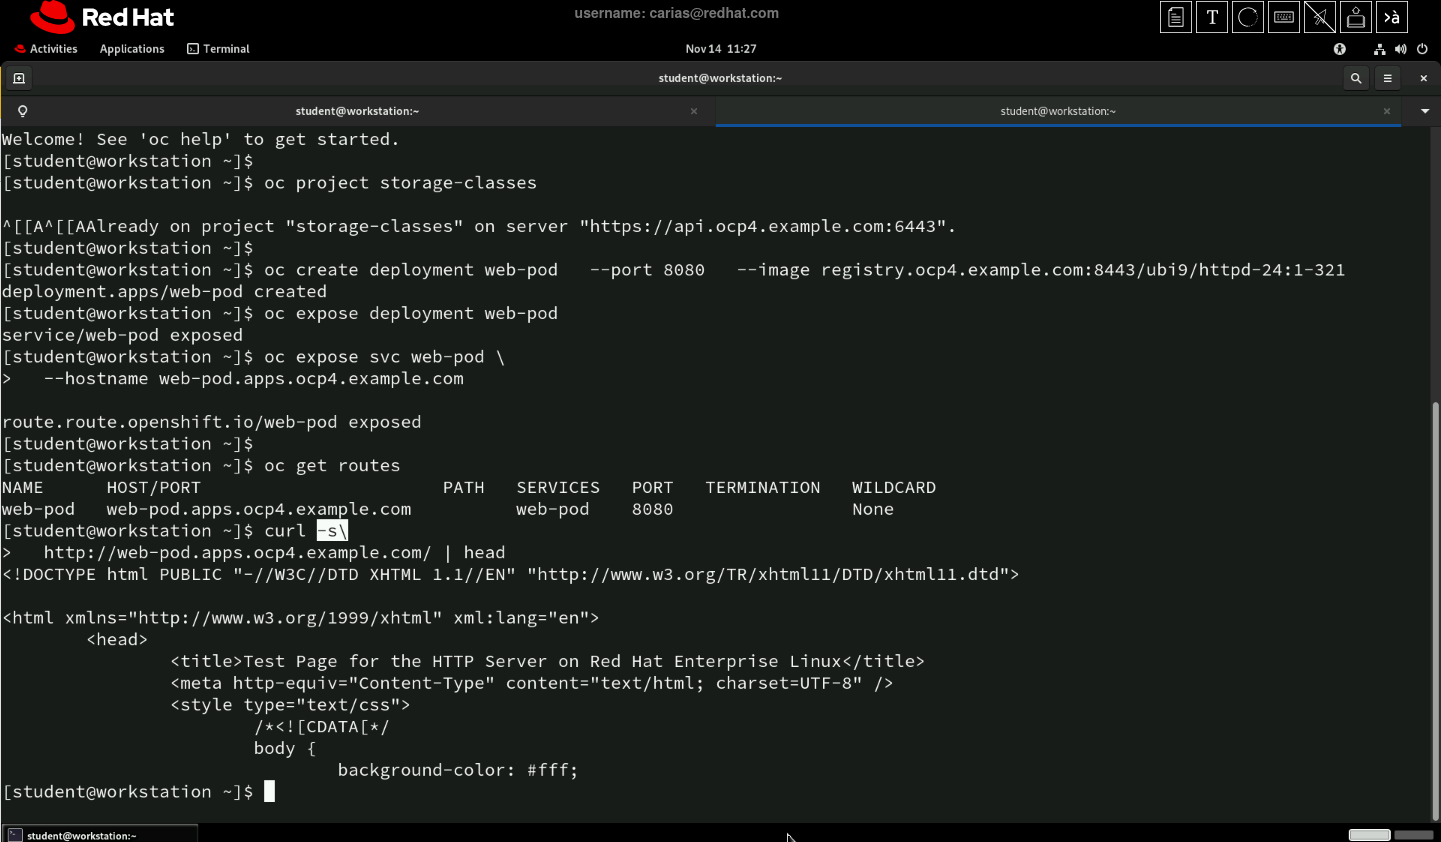Open the Terminal app menu in top bar

click(218, 49)
